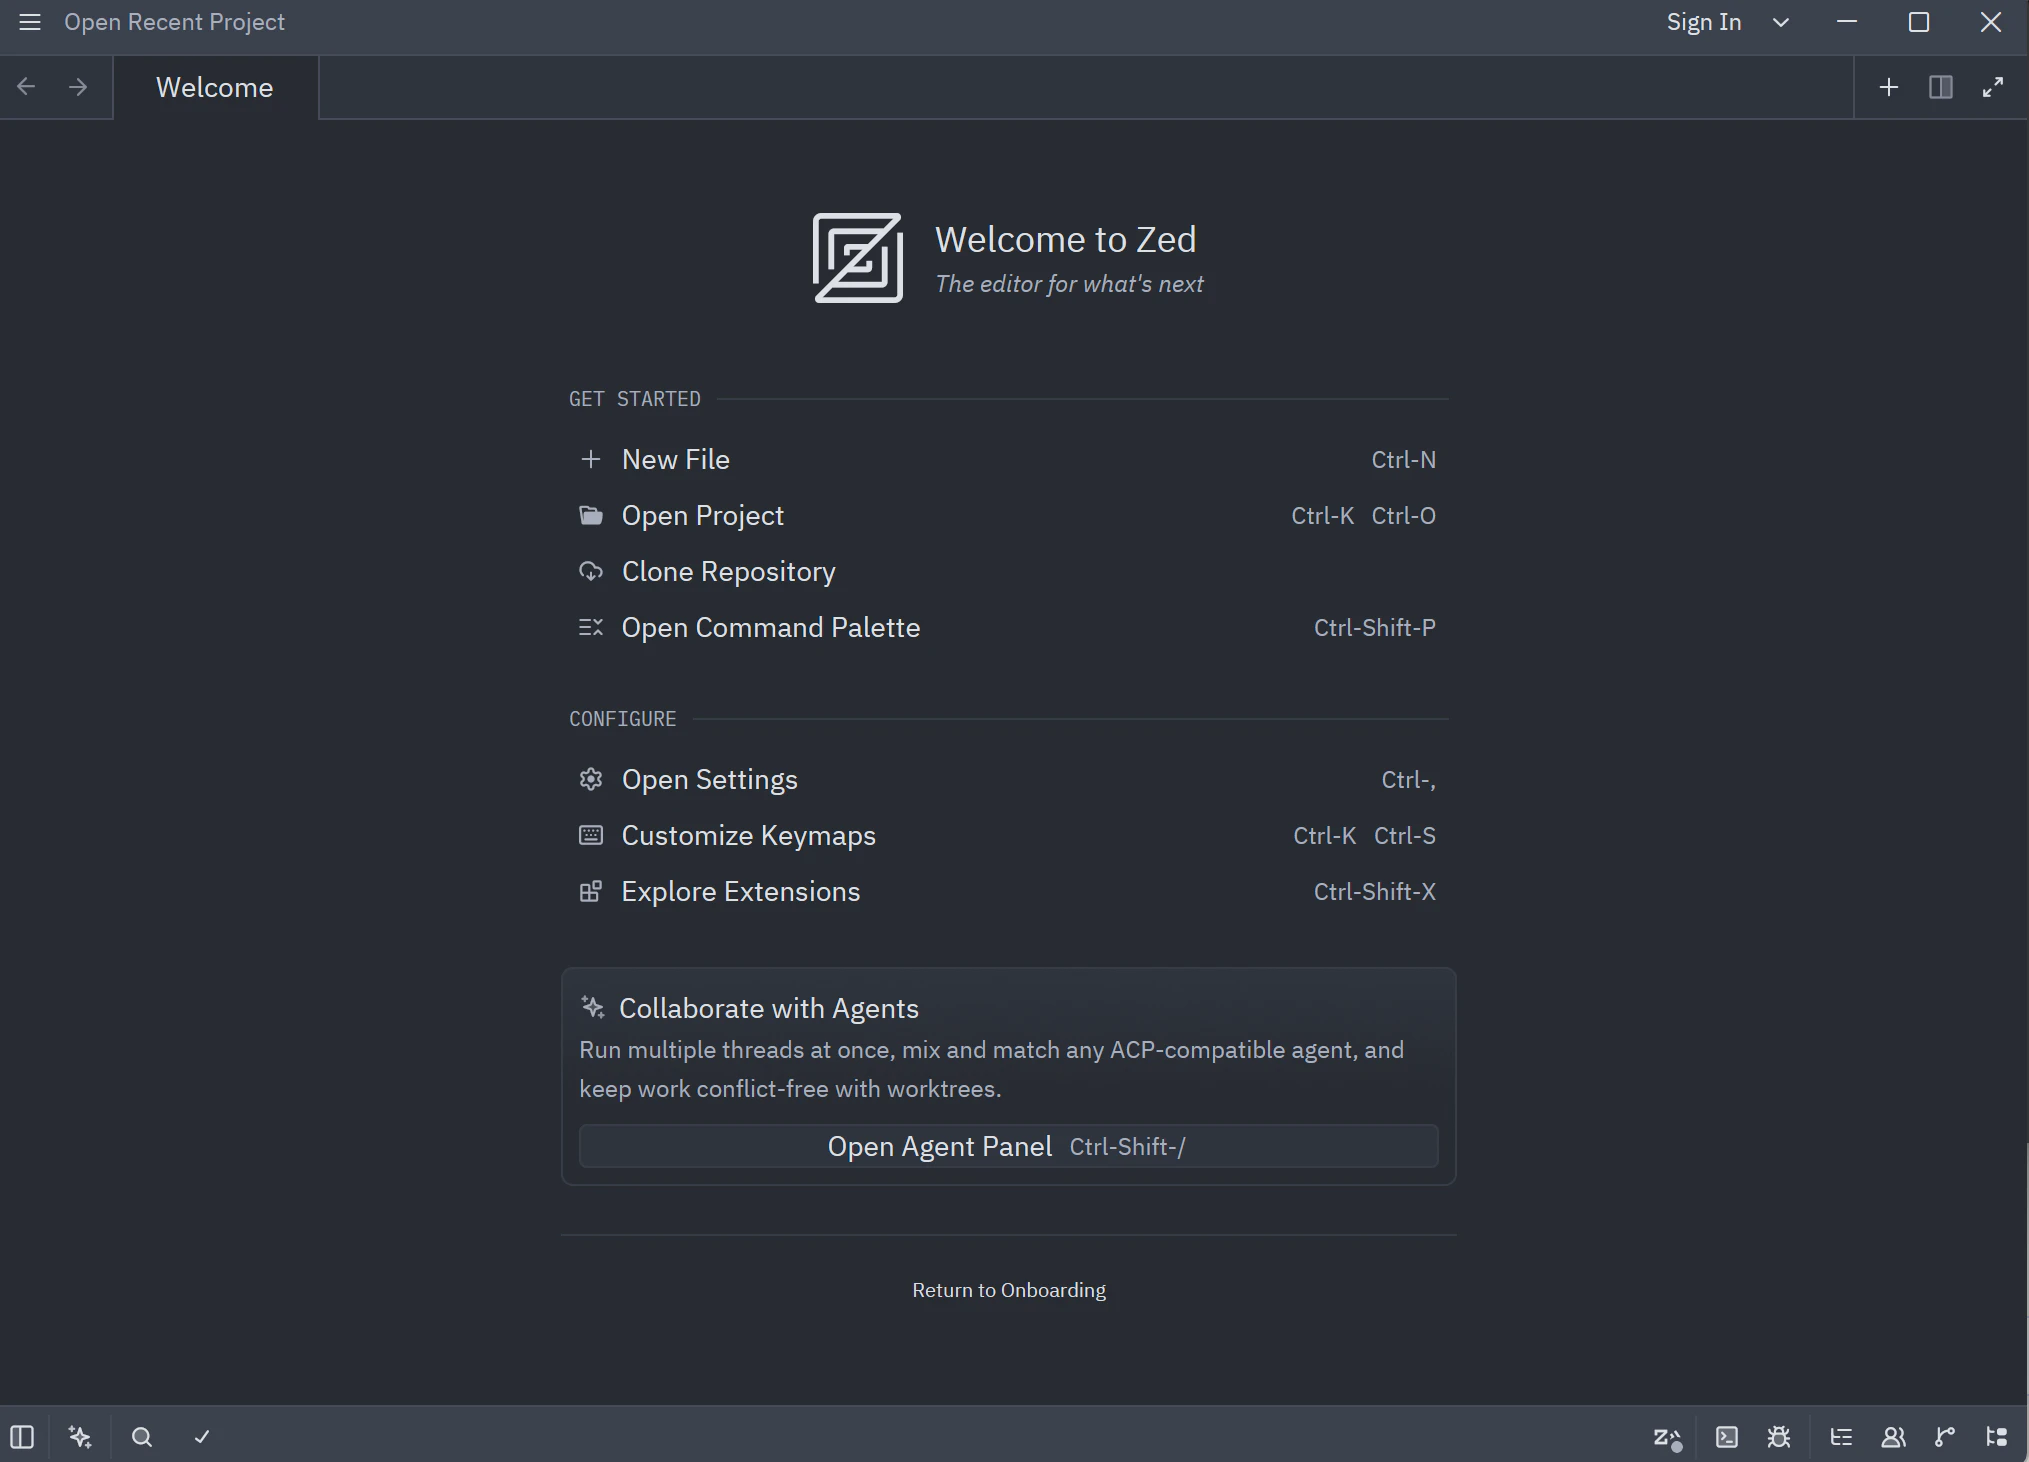2029x1462 pixels.
Task: Browse Explore Extensions
Action: click(x=1008, y=891)
